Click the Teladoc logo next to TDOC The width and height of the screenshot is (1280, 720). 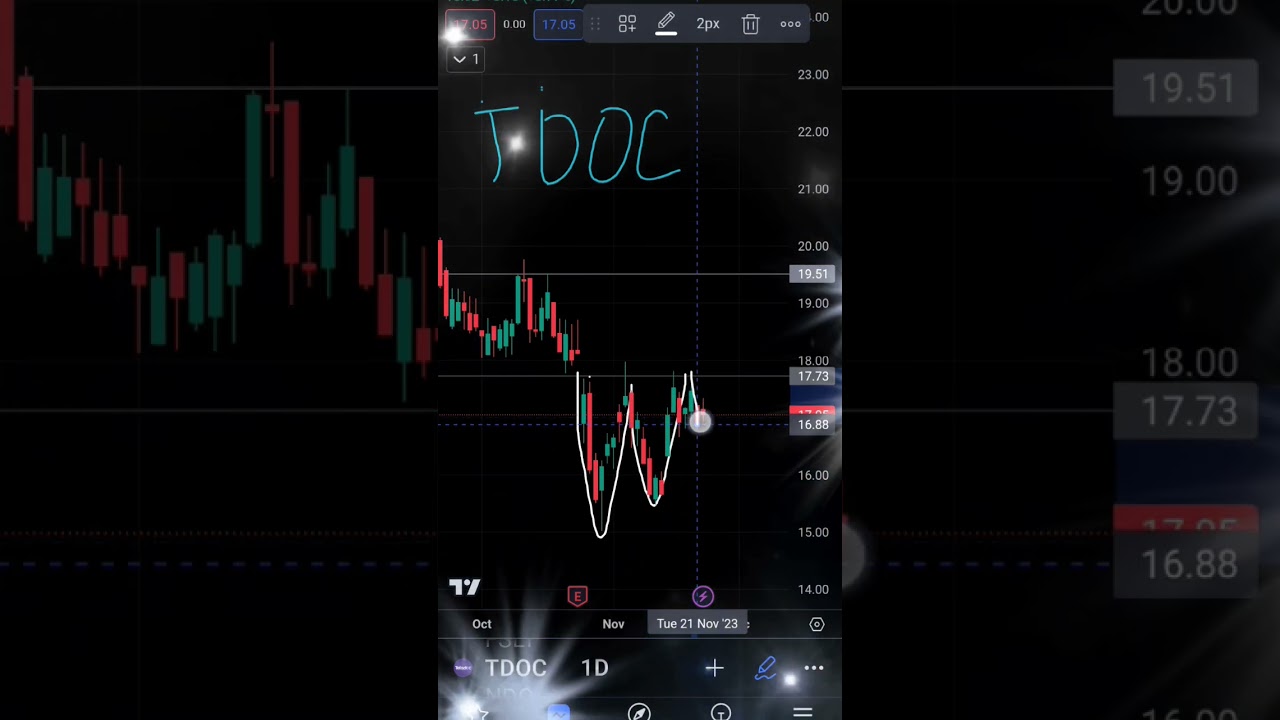(463, 668)
